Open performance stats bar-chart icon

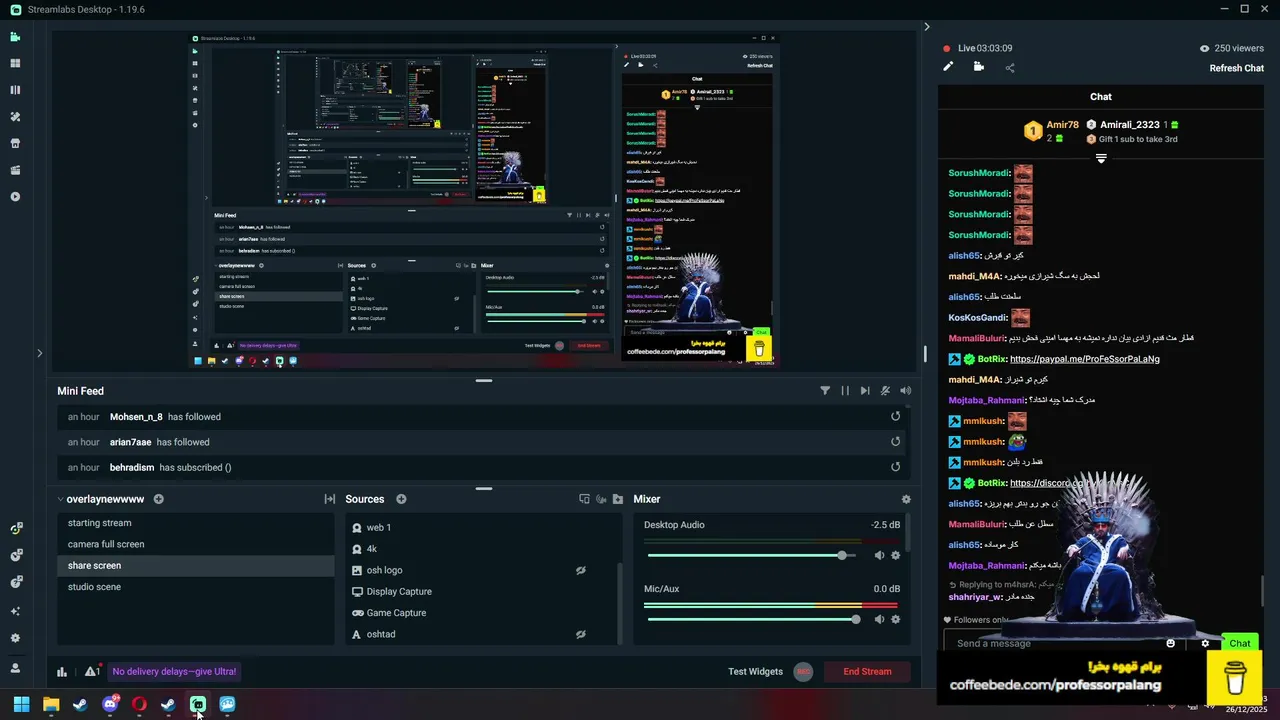[x=62, y=672]
